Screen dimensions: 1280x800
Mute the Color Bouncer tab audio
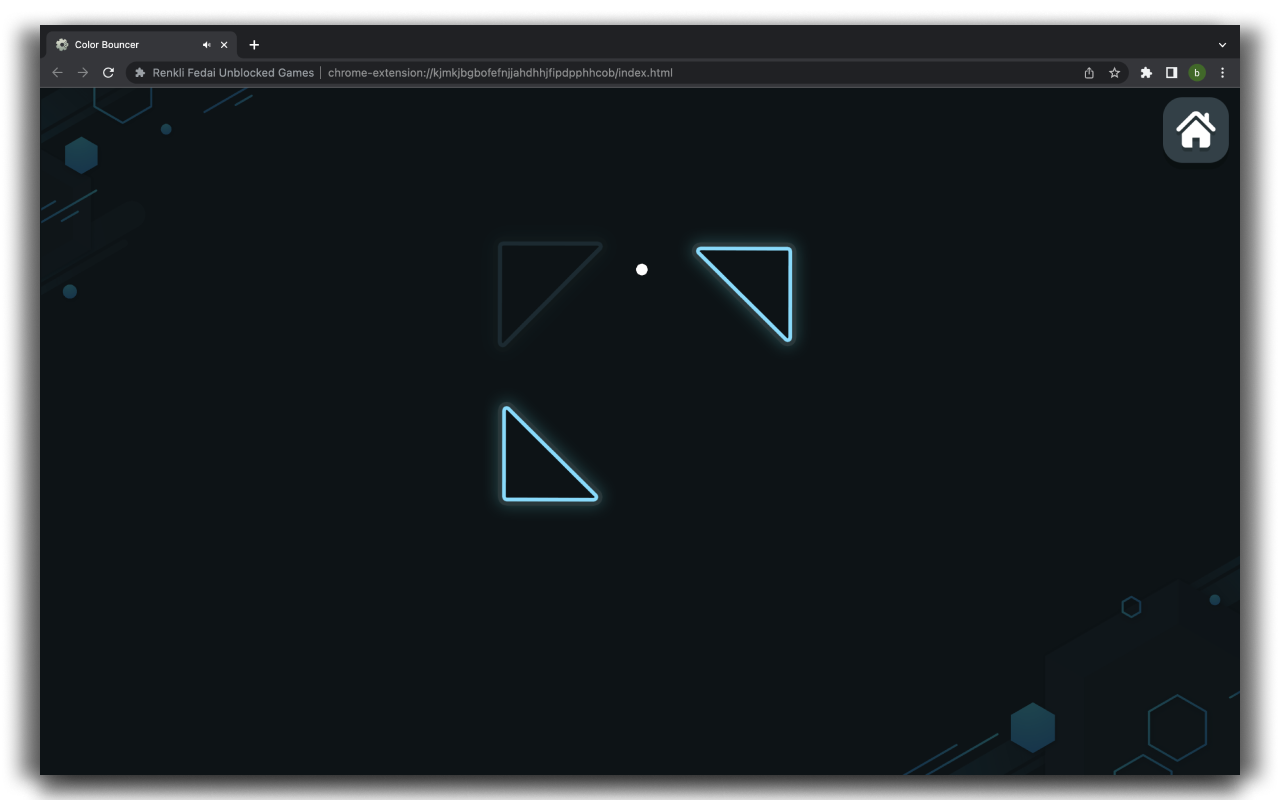(x=206, y=45)
